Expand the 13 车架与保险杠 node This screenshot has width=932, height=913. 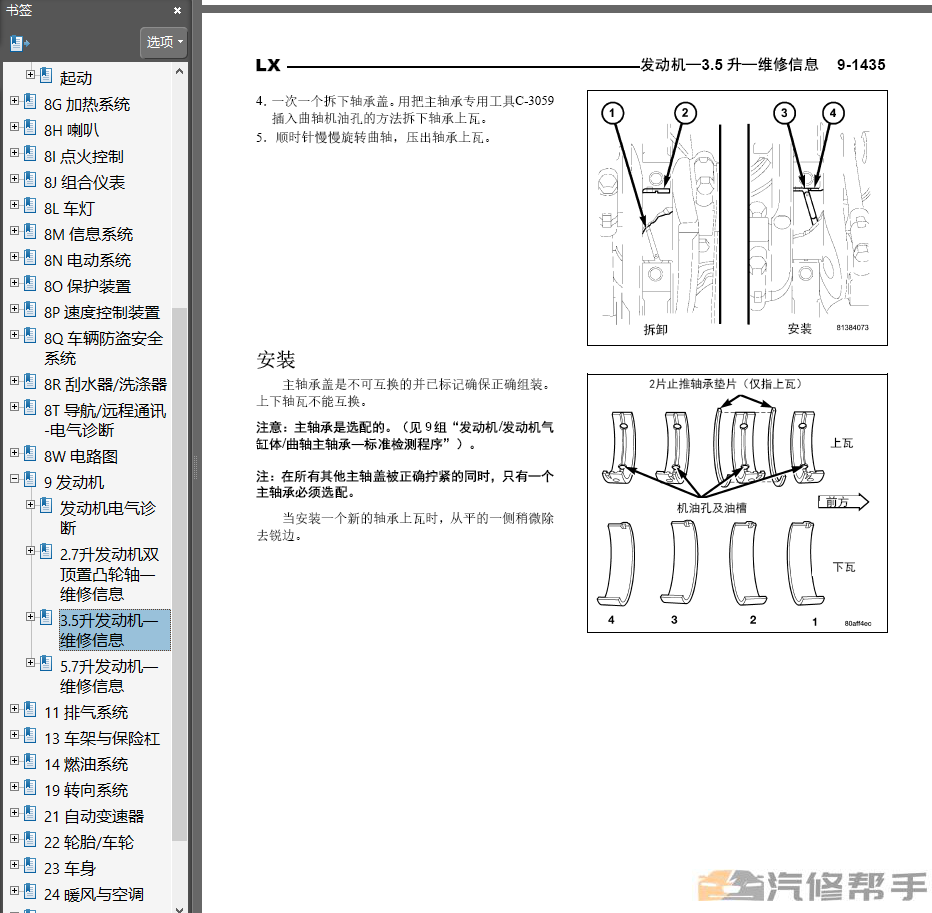tap(14, 735)
